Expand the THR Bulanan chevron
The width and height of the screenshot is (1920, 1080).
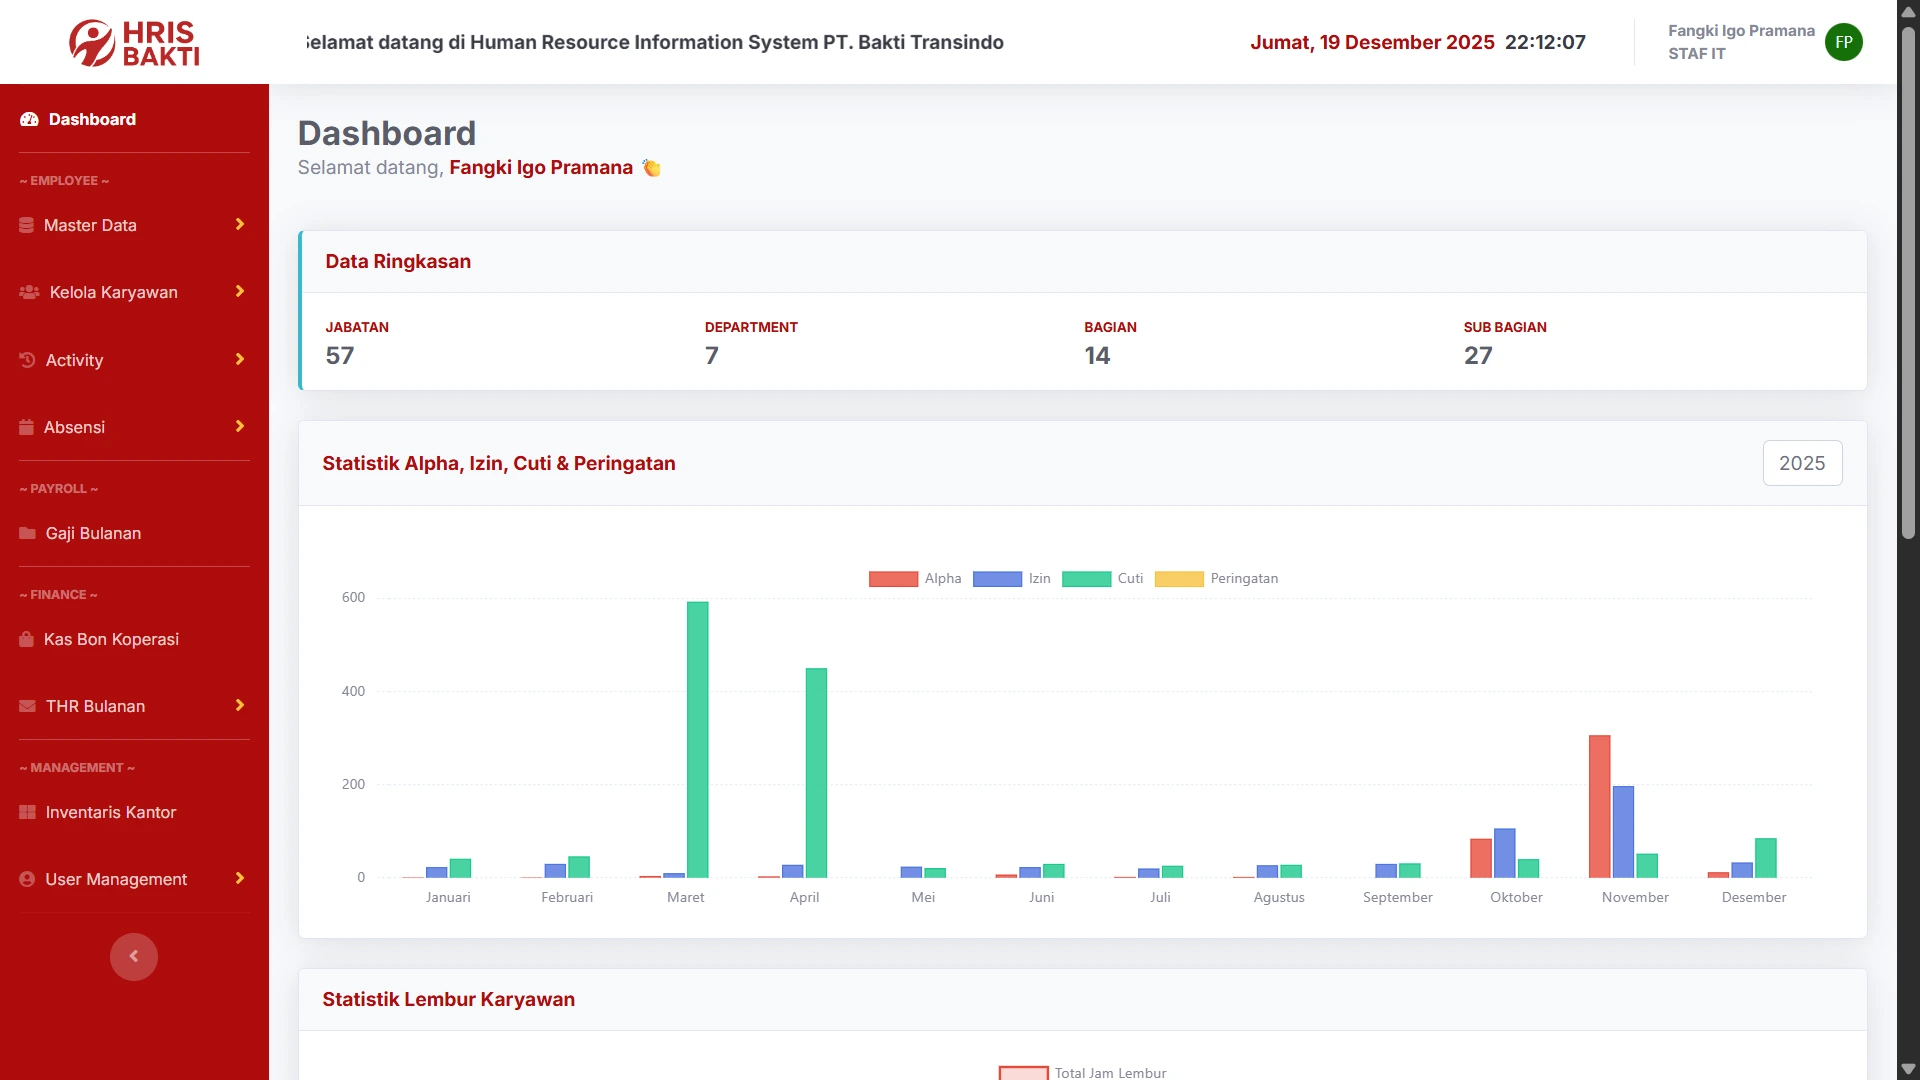click(x=240, y=706)
